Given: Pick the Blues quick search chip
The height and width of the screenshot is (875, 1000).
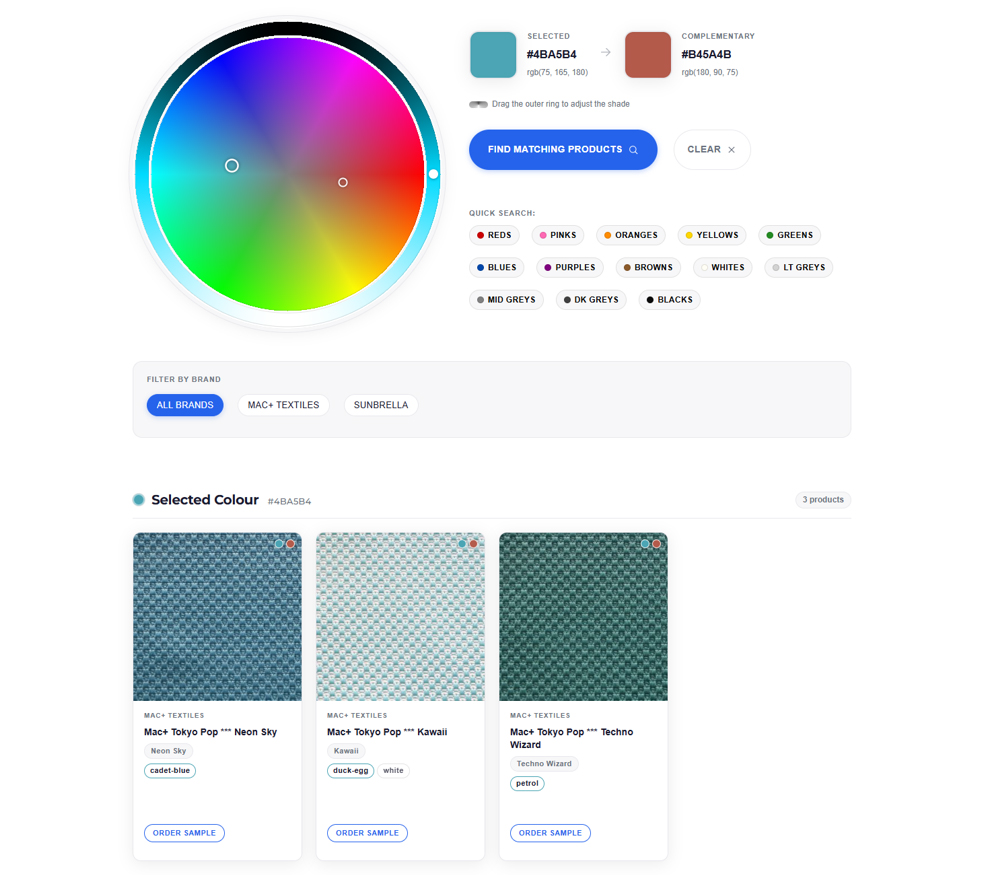Looking at the screenshot, I should coord(497,268).
